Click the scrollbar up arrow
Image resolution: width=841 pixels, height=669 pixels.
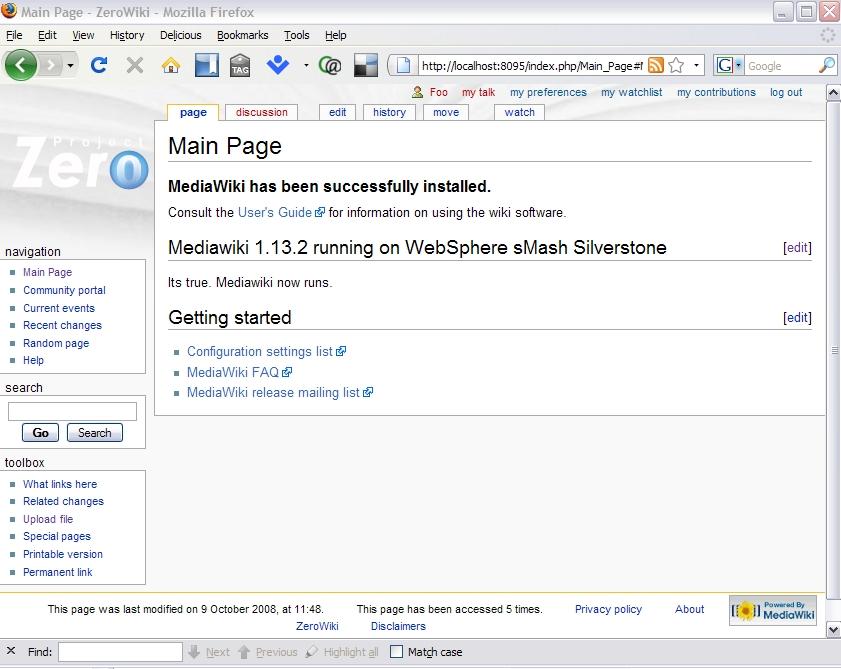(833, 92)
